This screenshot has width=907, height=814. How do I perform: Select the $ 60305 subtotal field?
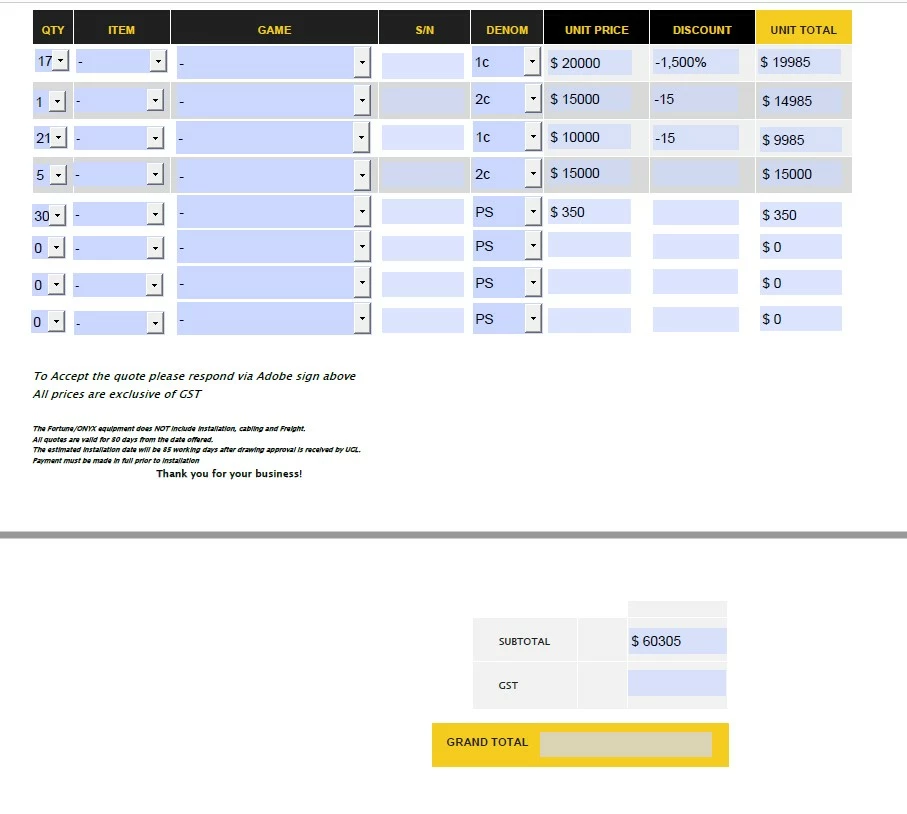coord(677,641)
